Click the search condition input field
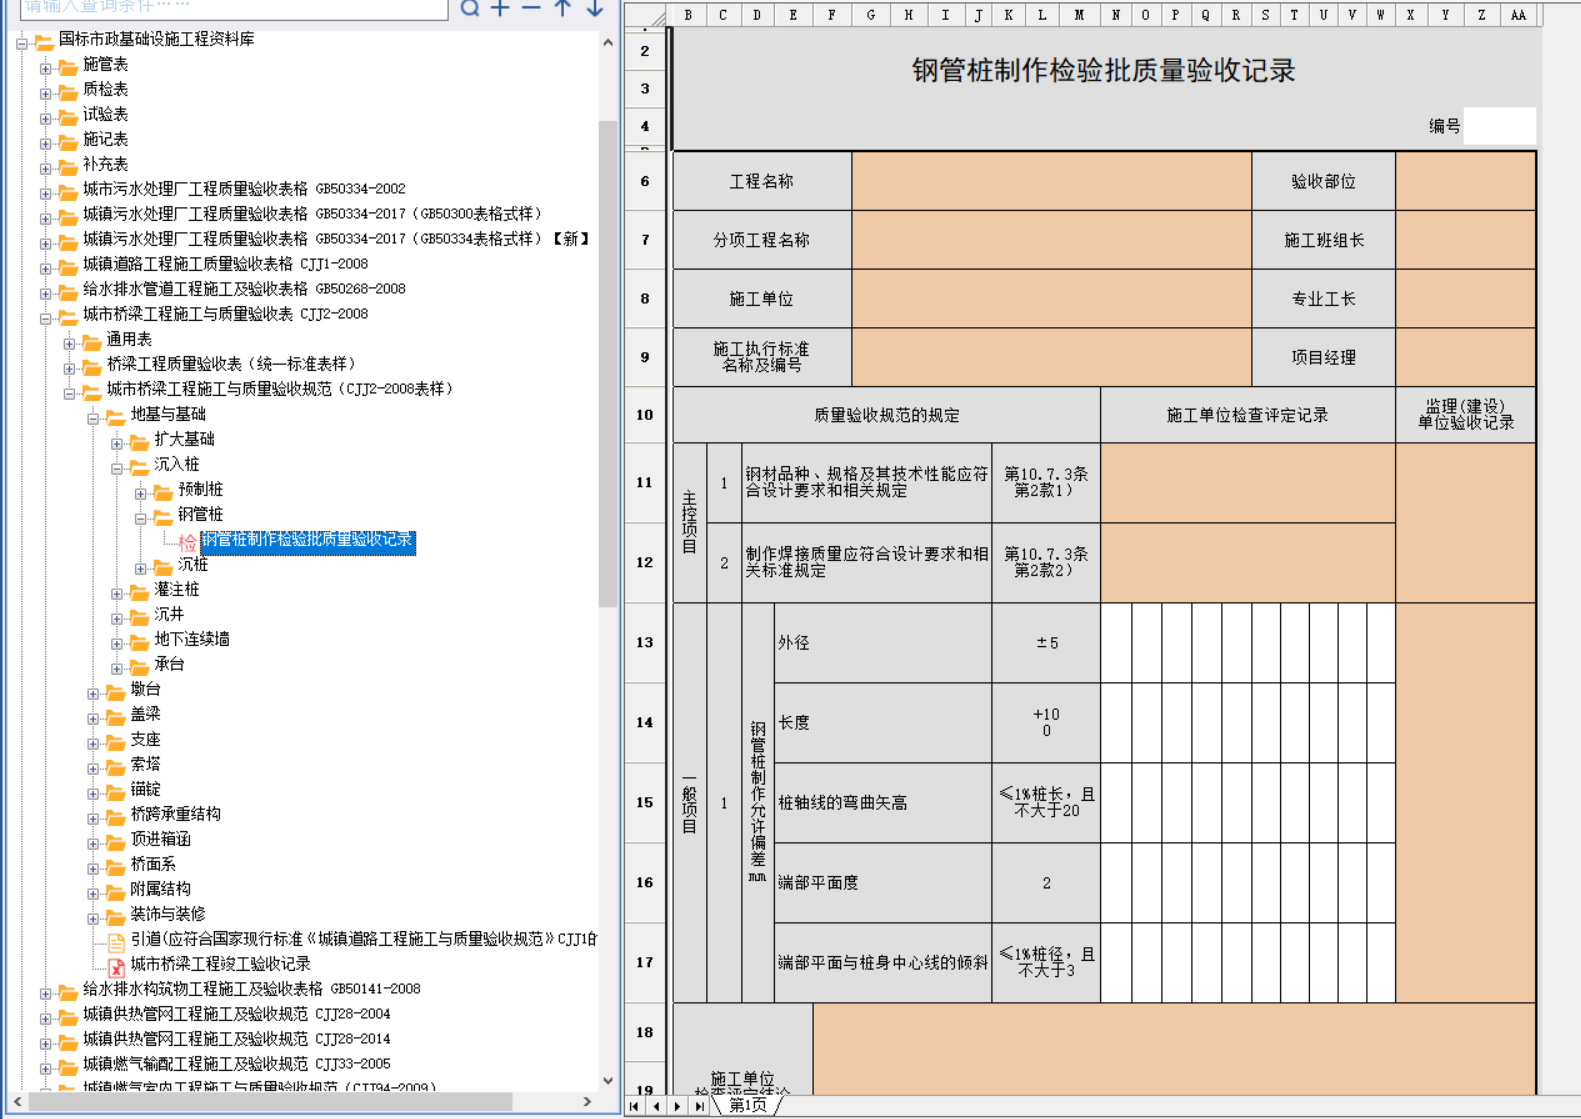Viewport: 1581px width, 1119px height. point(234,8)
